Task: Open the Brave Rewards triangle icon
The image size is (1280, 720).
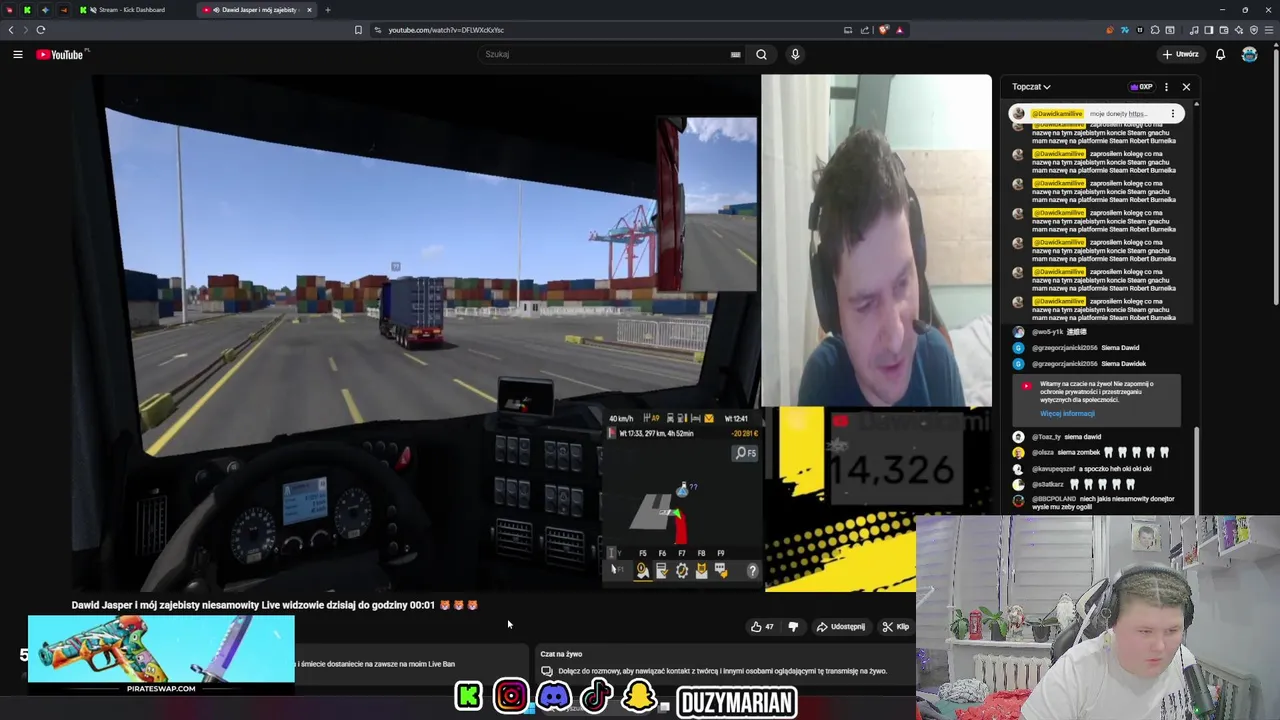Action: point(899,30)
